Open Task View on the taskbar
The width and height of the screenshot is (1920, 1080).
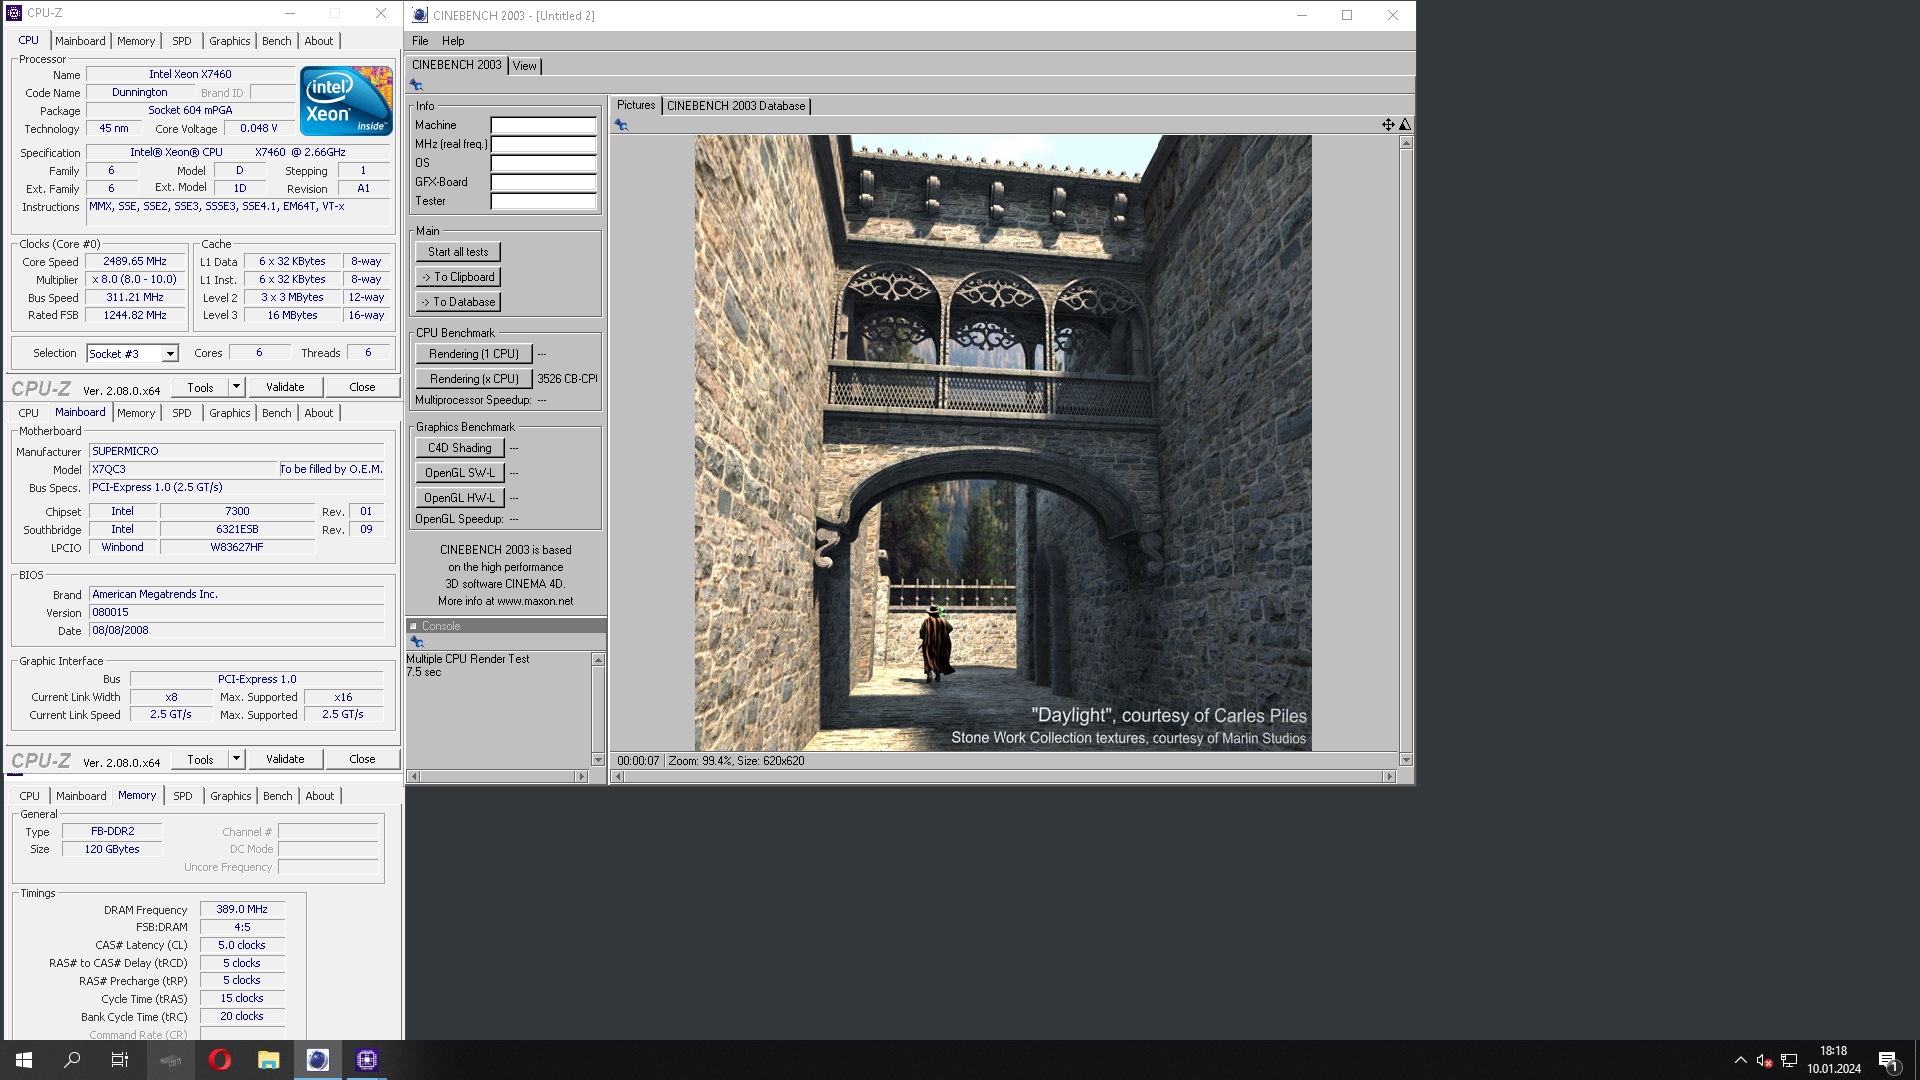[x=120, y=1060]
